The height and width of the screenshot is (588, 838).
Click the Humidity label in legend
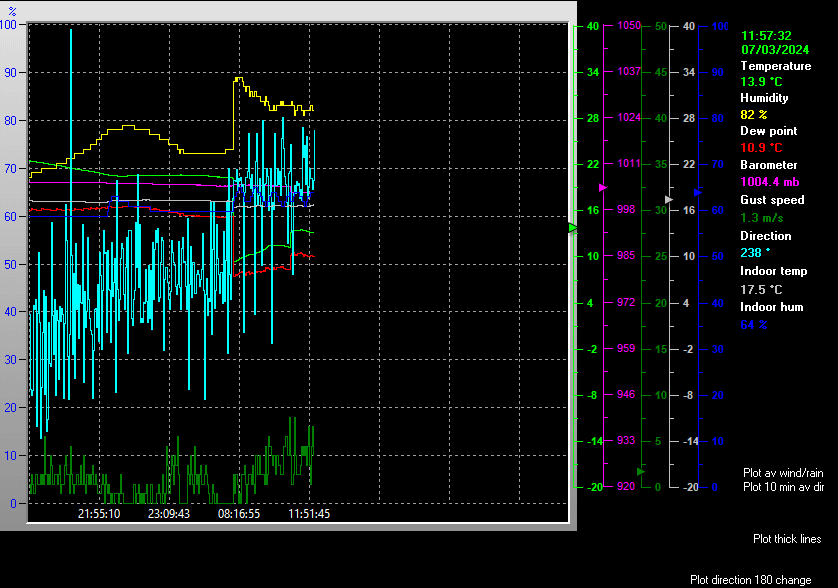[764, 98]
